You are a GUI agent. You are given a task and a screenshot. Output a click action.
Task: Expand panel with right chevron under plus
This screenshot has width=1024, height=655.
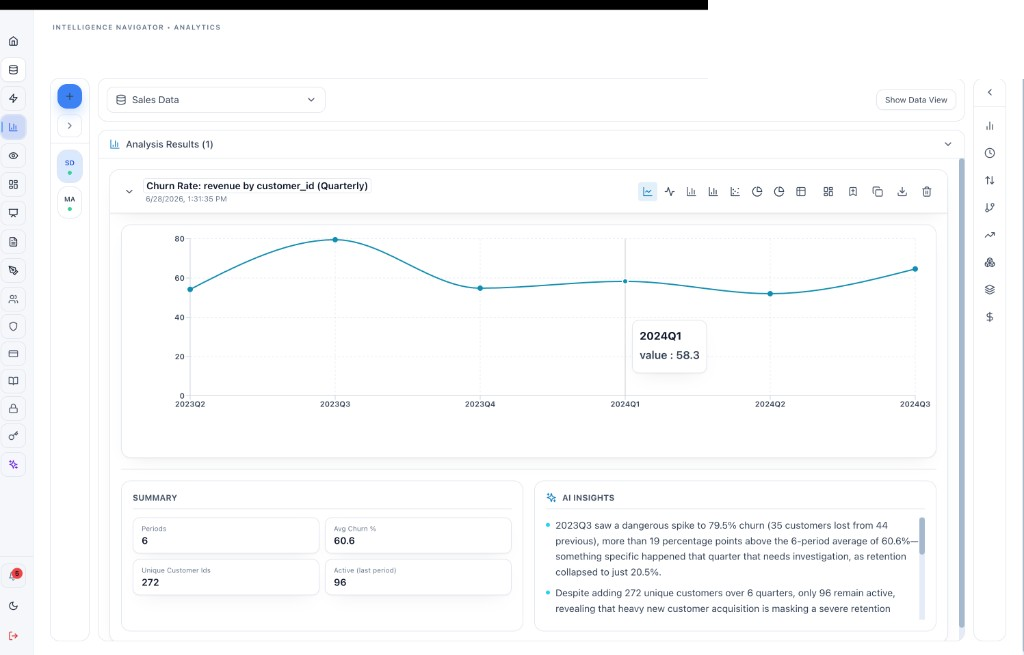coord(70,125)
